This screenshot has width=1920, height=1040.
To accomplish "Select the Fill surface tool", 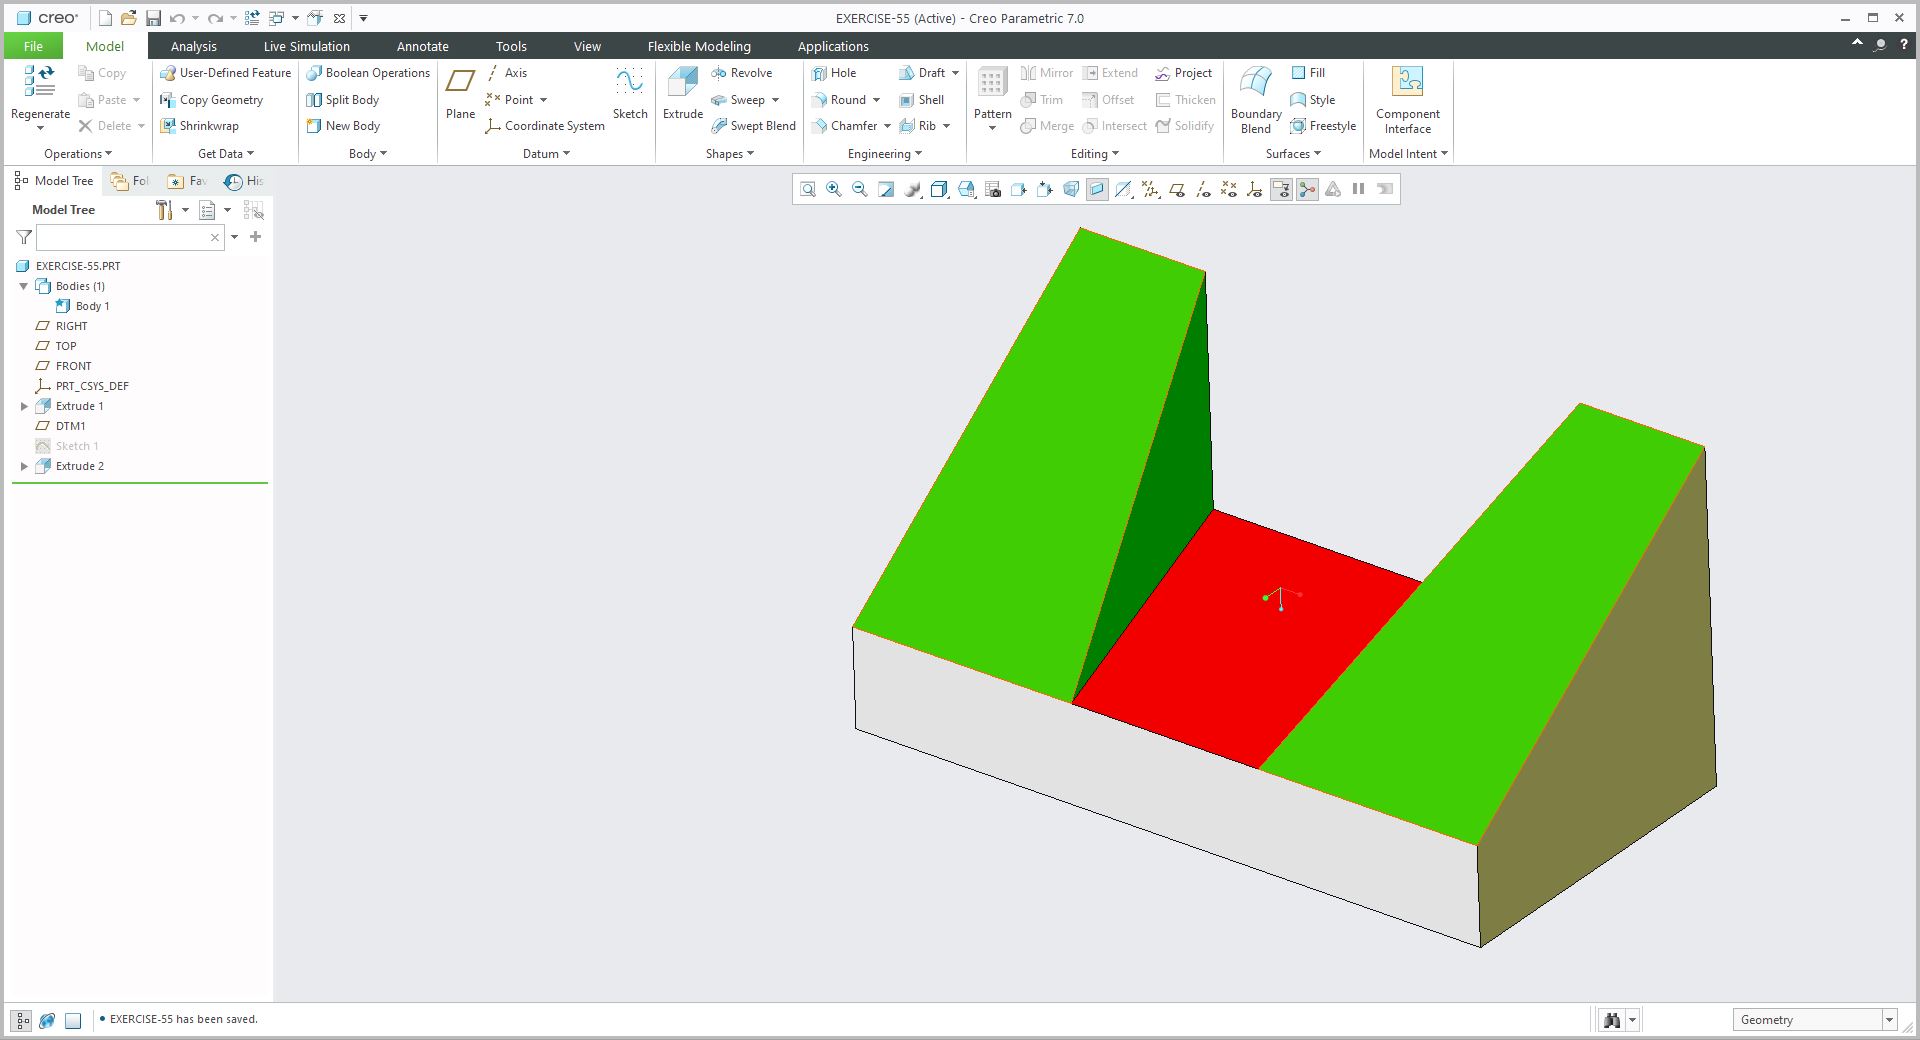I will coord(1308,73).
